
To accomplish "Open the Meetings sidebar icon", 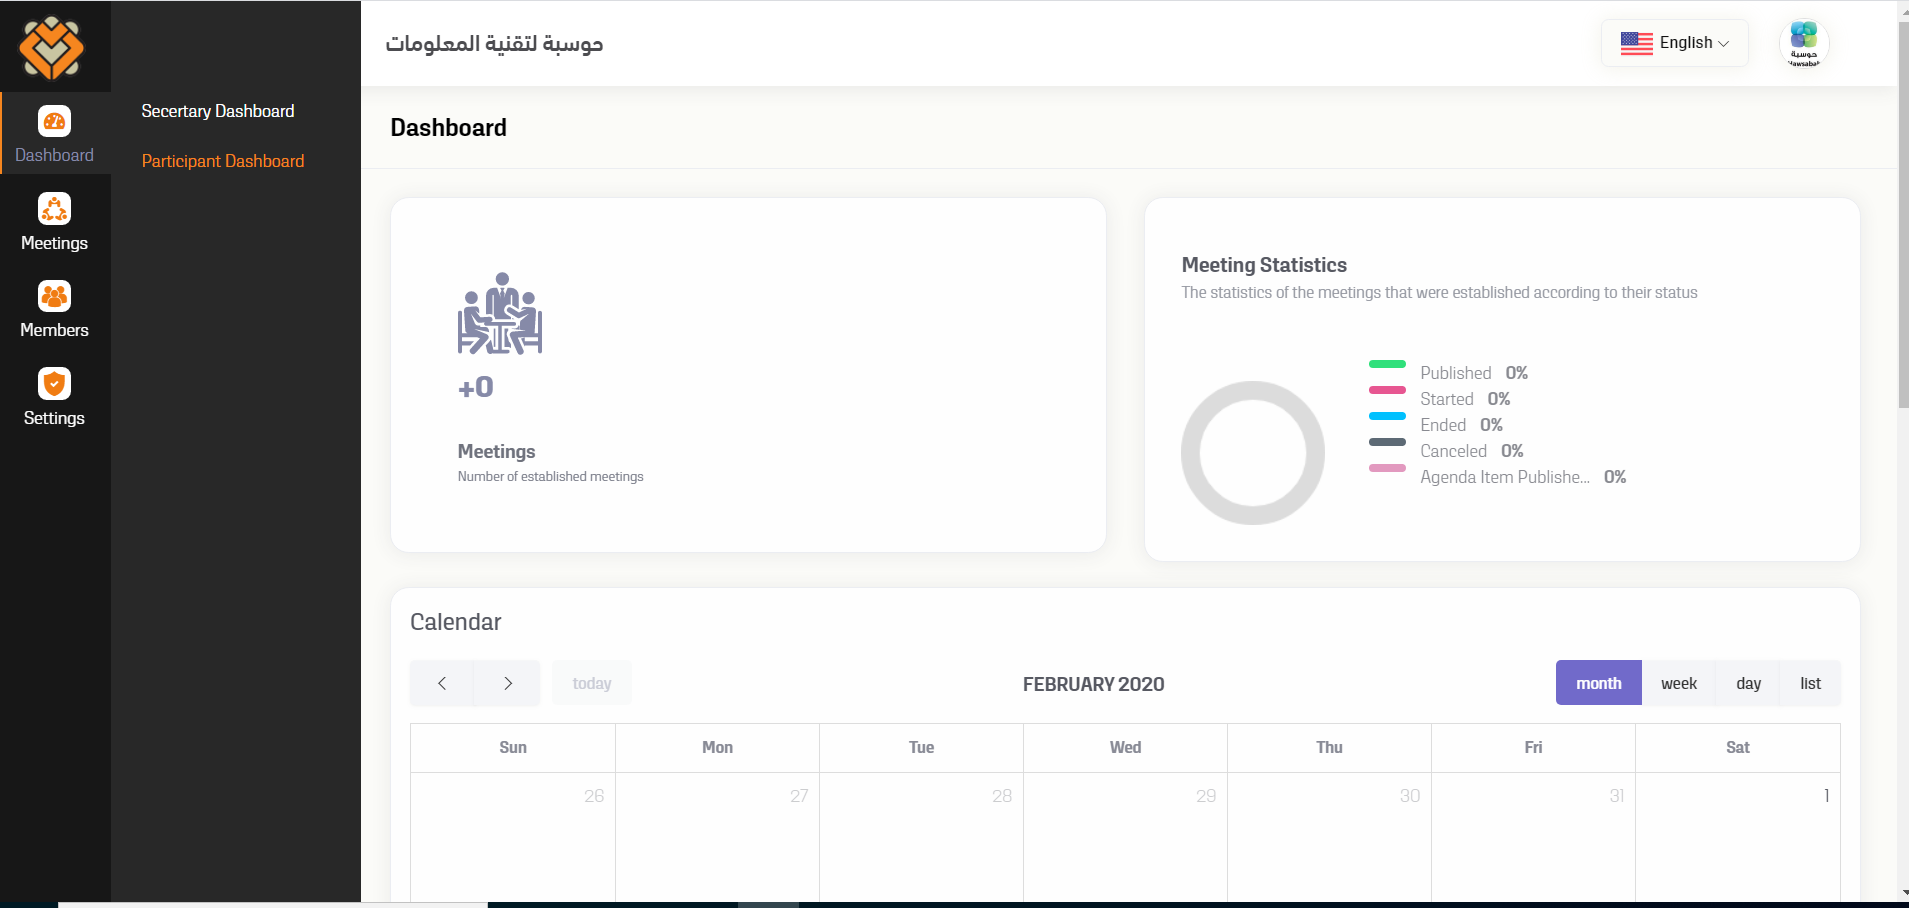I will click(x=54, y=209).
